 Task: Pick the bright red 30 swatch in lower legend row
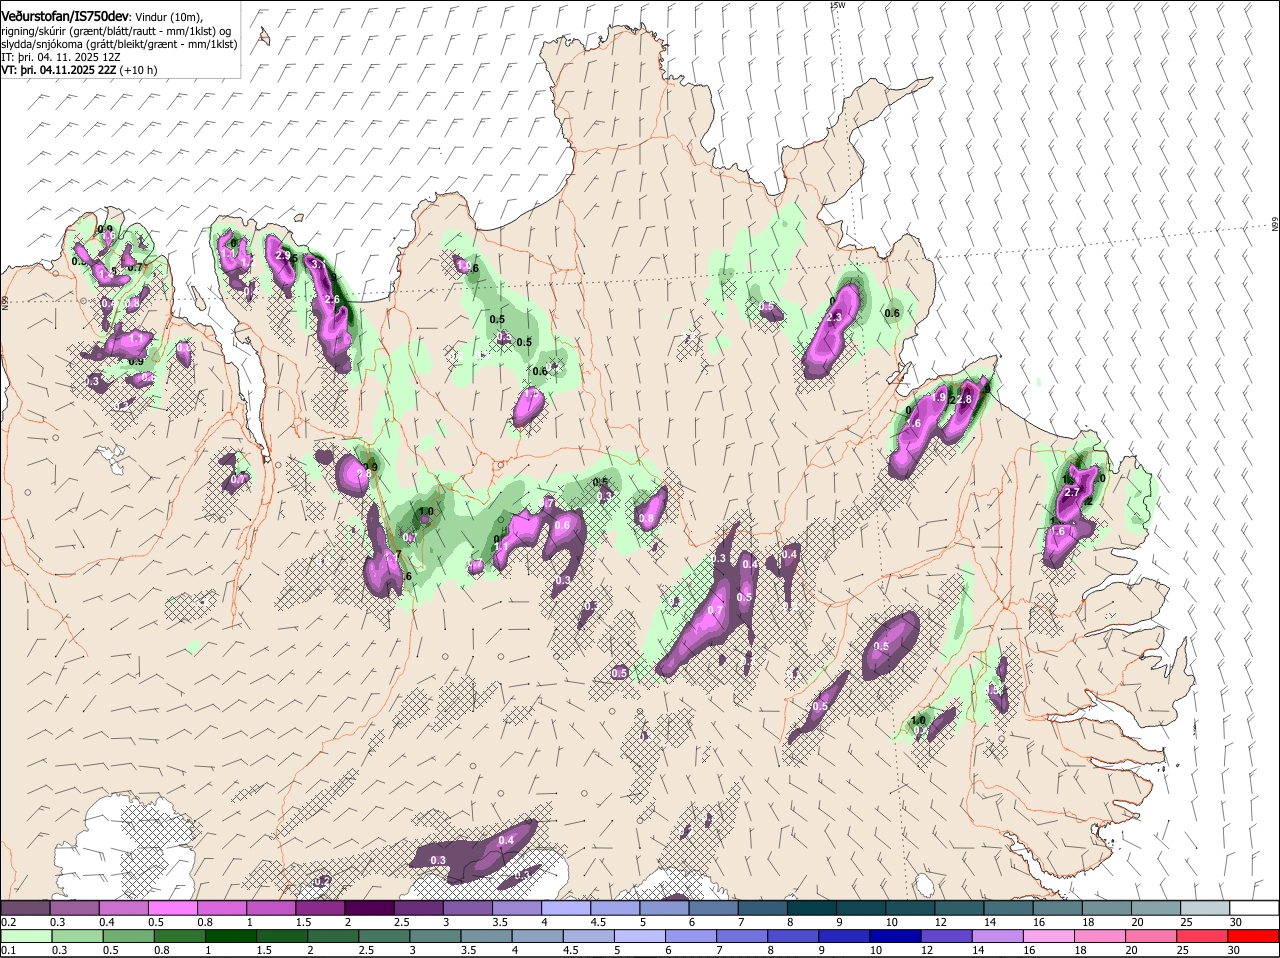(1254, 936)
